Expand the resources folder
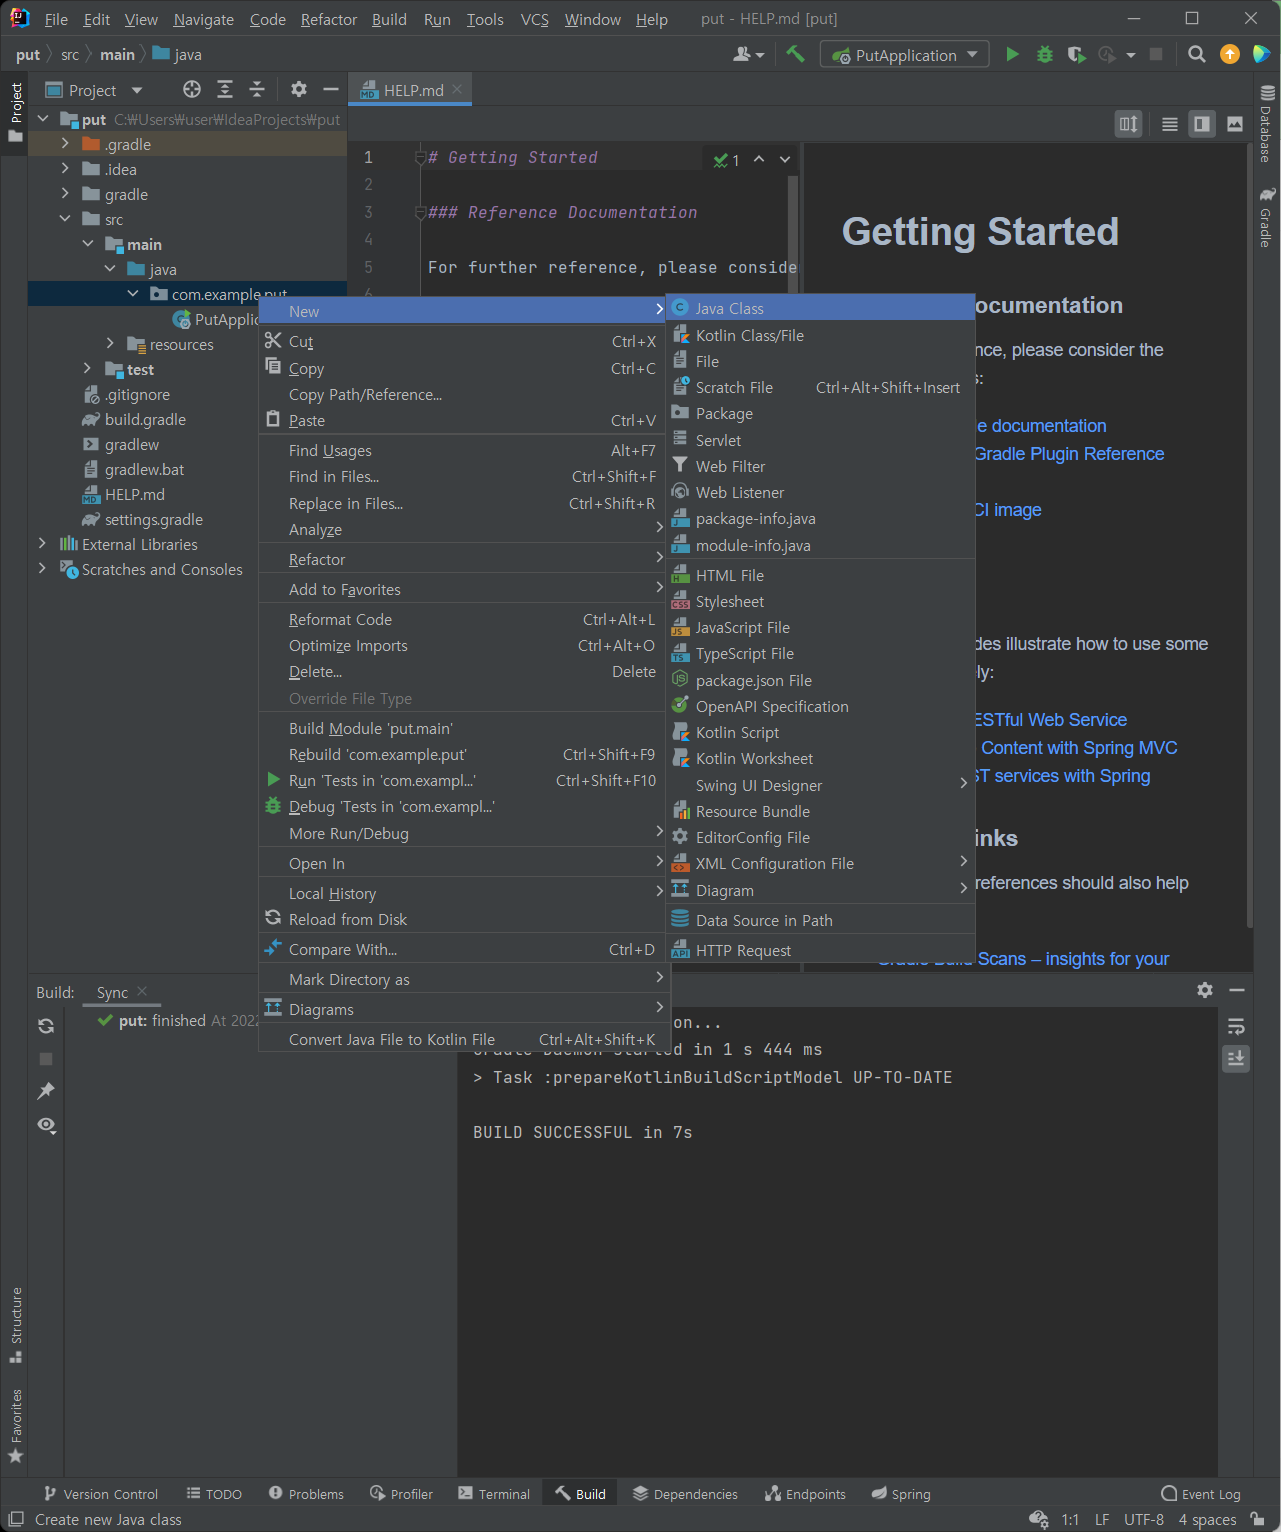1281x1532 pixels. tap(110, 344)
